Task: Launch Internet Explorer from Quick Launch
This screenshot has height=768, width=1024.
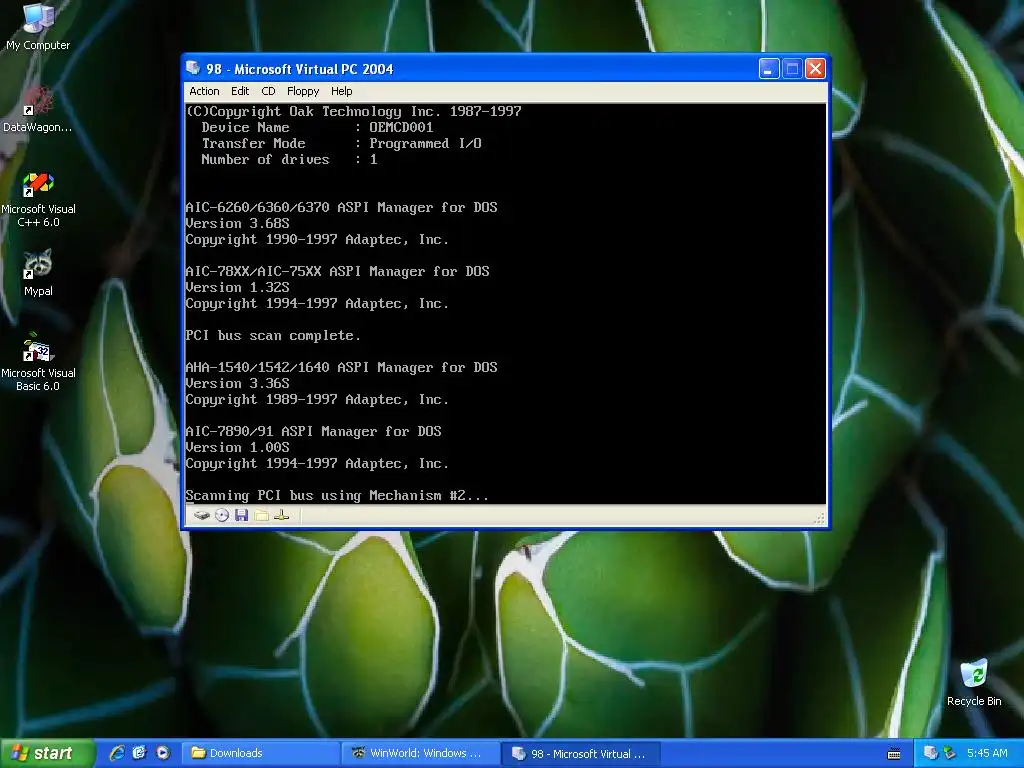Action: (117, 753)
